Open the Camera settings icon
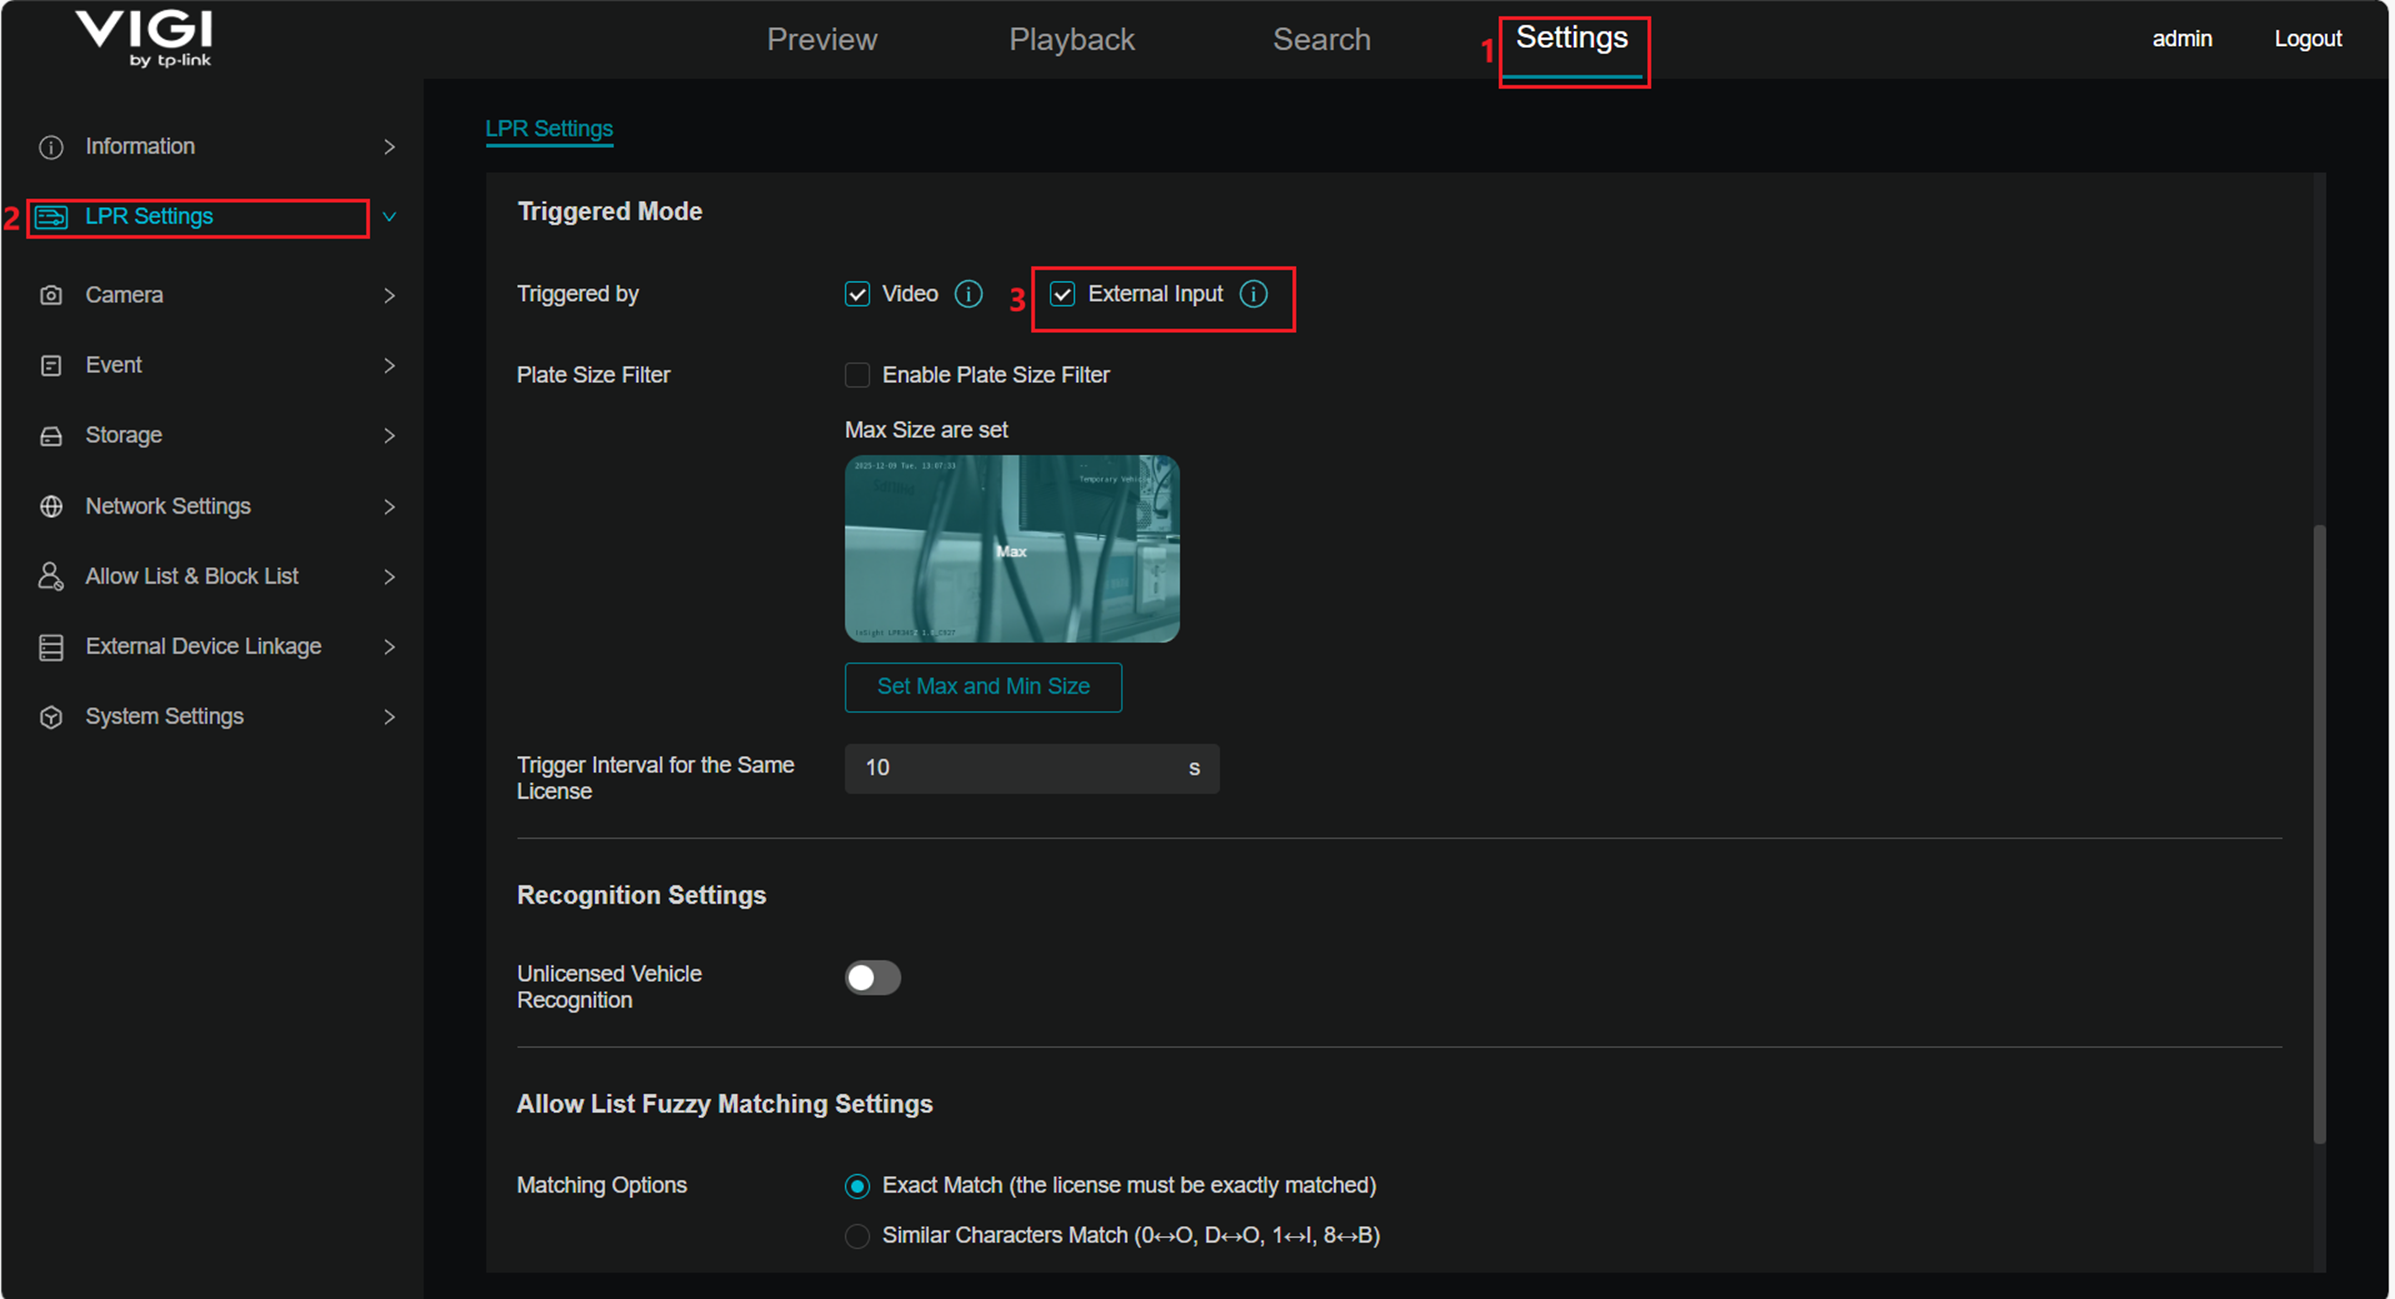Viewport: 2395px width, 1299px height. pyautogui.click(x=50, y=295)
